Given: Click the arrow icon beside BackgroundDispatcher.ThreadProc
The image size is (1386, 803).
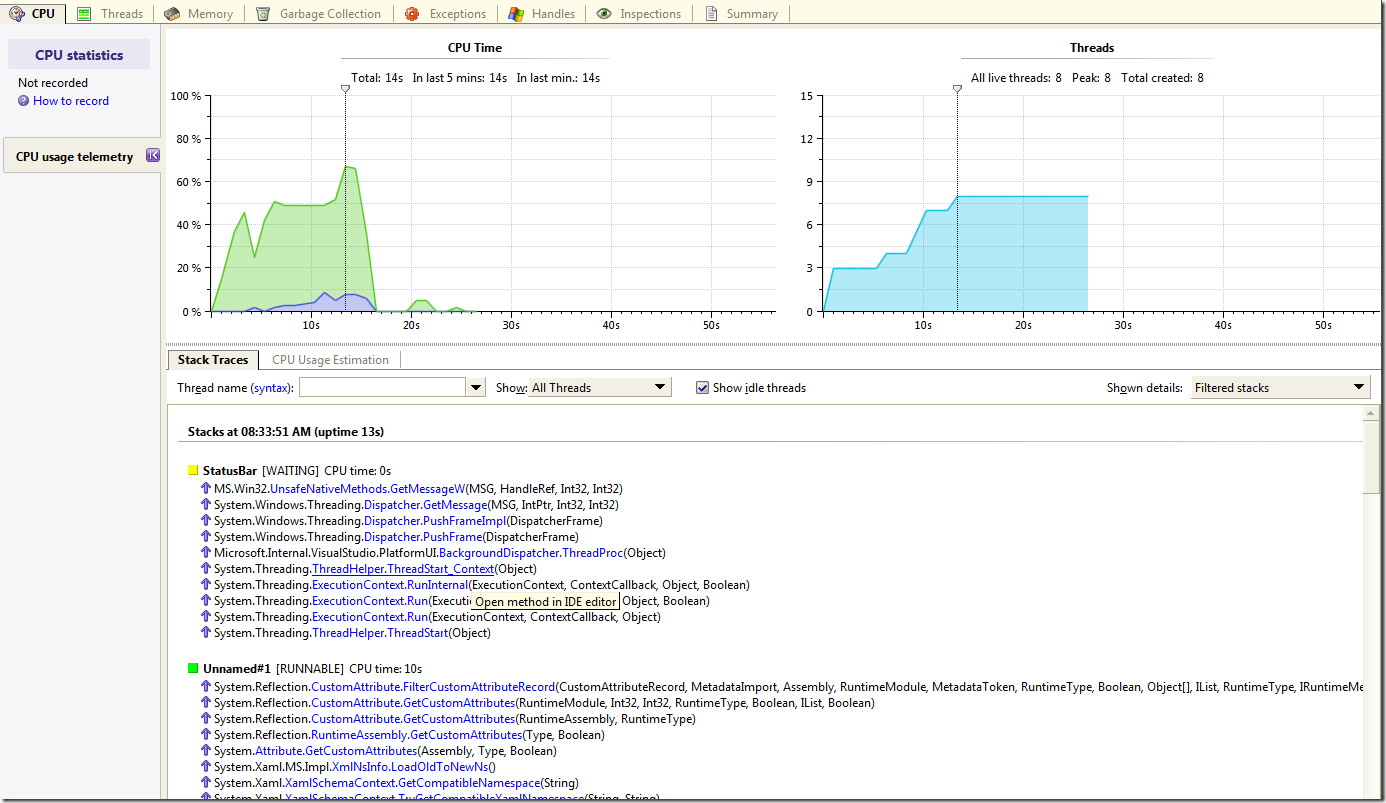Looking at the screenshot, I should point(206,553).
